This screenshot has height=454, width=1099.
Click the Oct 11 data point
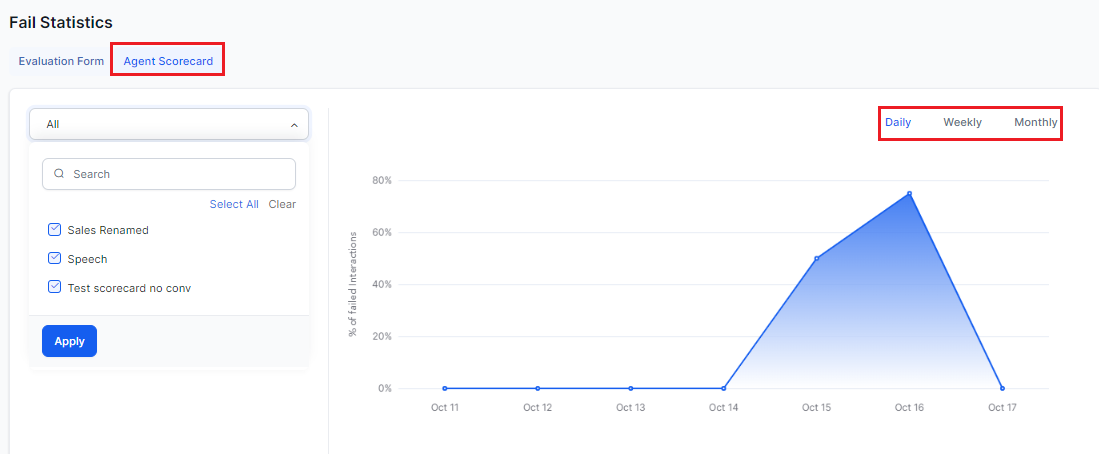[x=445, y=388]
